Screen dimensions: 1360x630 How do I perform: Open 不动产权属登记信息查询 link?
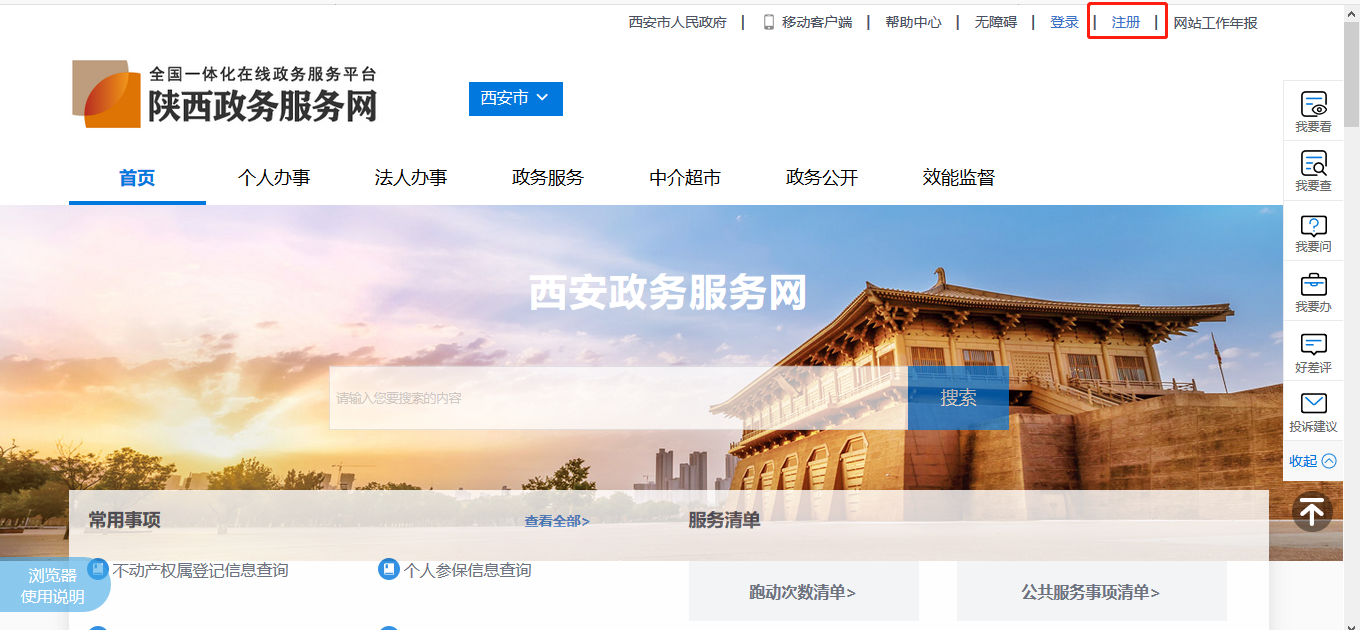coord(200,570)
